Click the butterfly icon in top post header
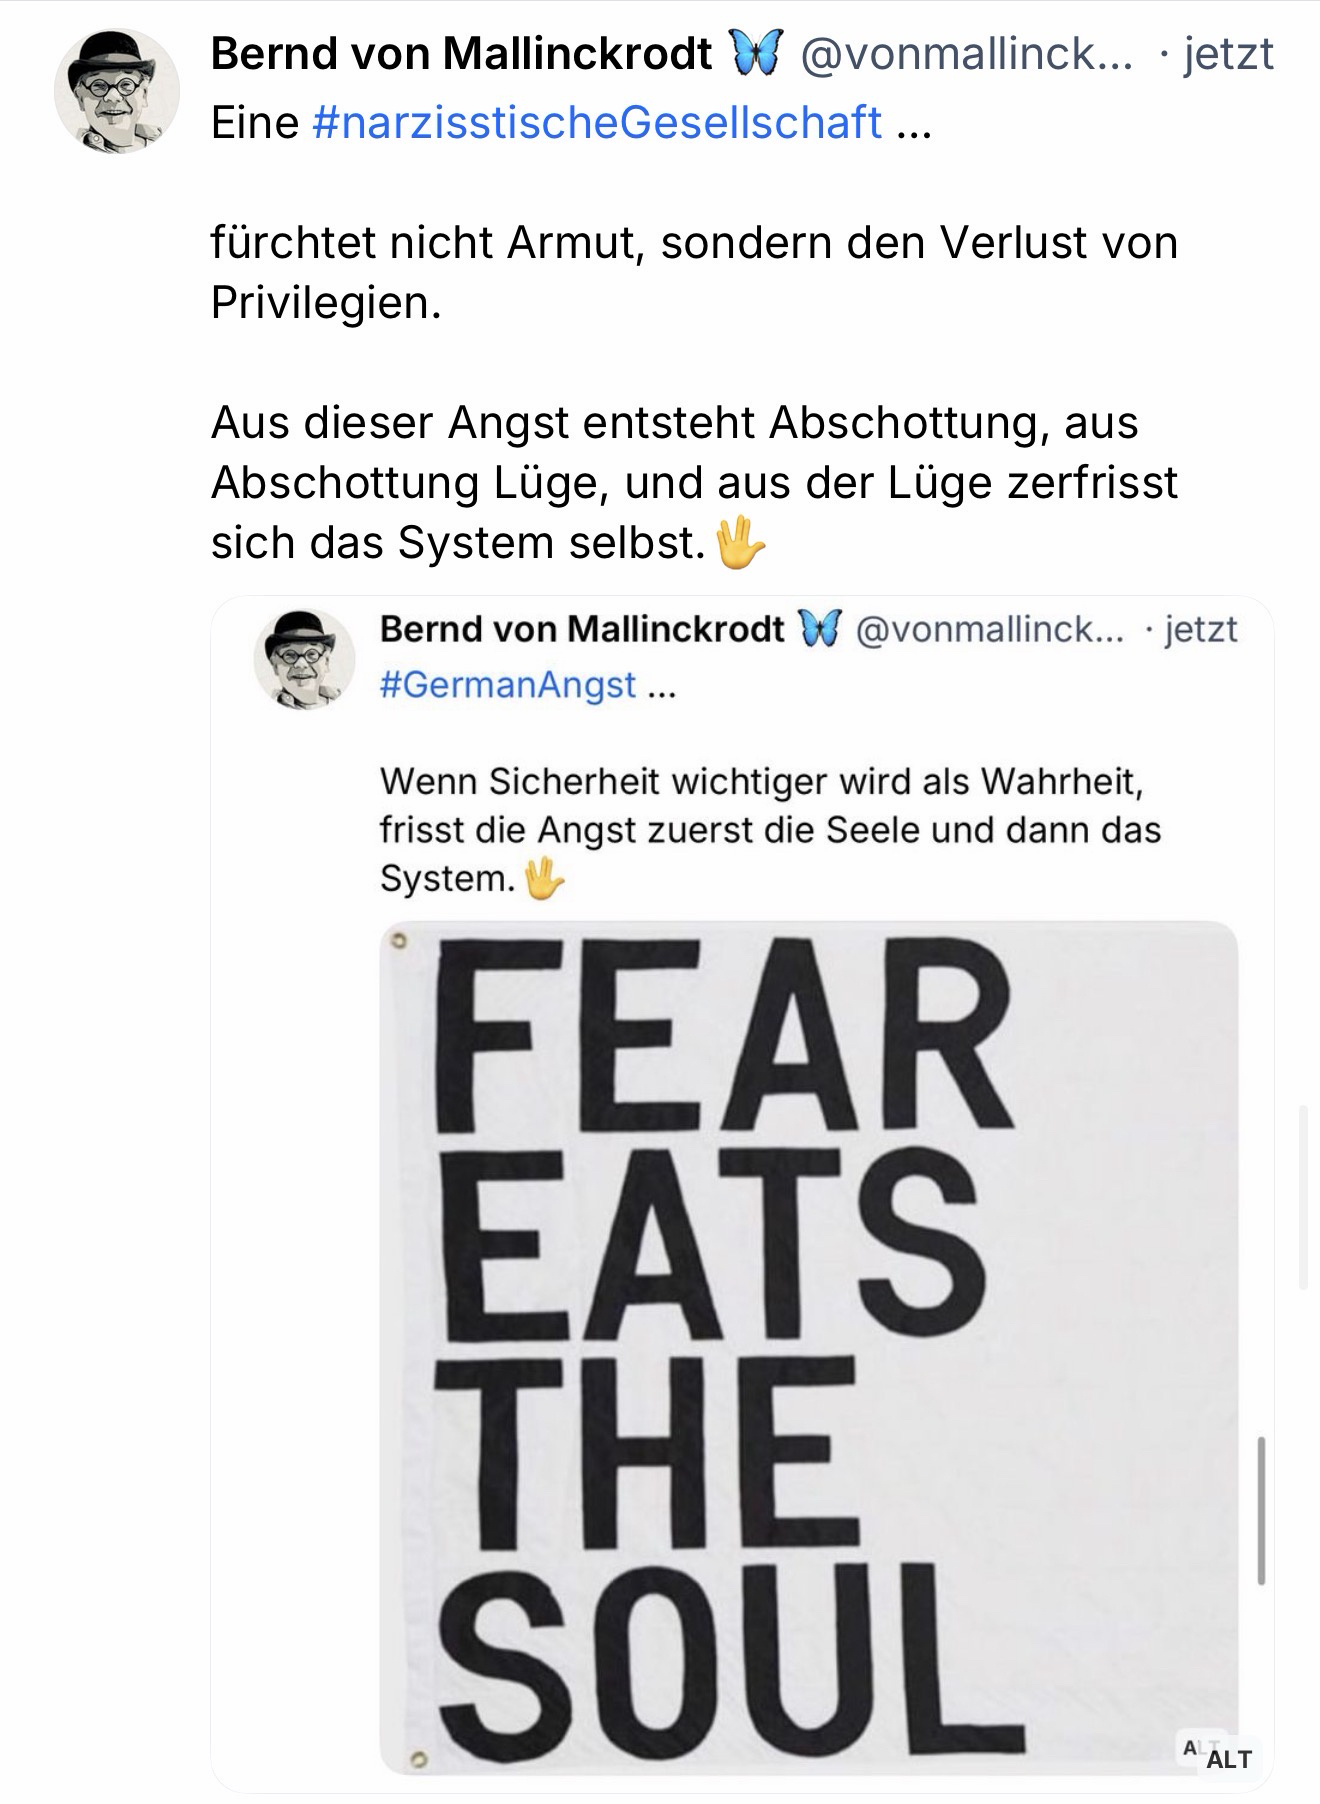 pos(754,53)
